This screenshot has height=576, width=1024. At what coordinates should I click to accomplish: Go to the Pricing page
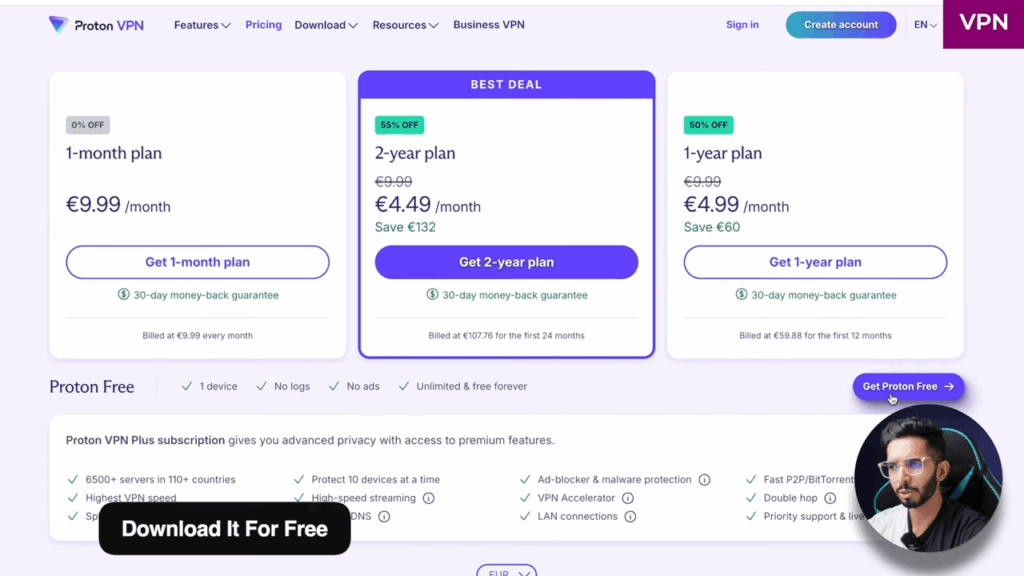263,25
